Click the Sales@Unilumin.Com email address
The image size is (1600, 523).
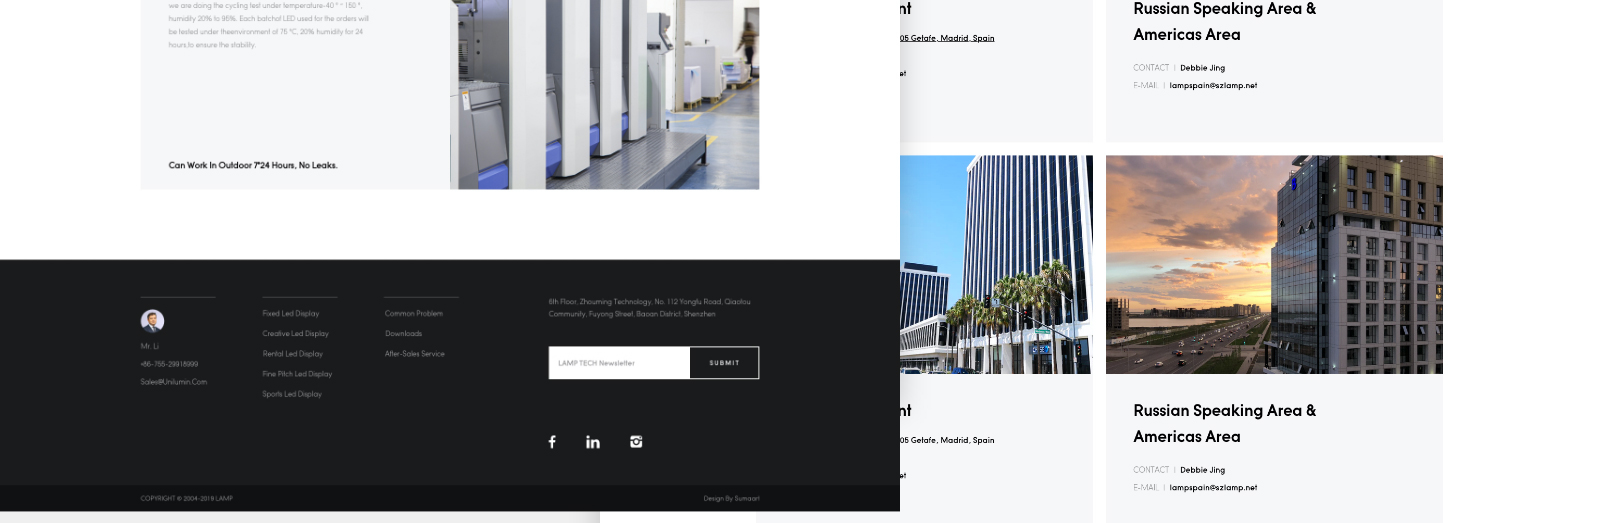(174, 382)
